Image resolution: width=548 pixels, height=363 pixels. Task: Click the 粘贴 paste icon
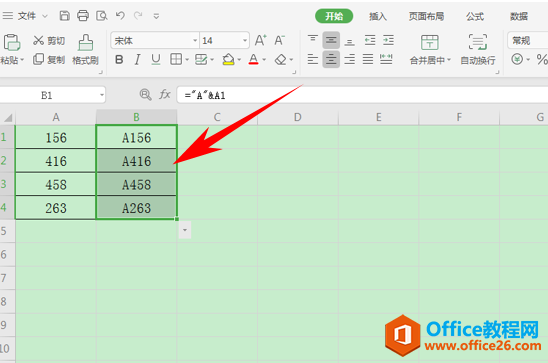coord(12,43)
